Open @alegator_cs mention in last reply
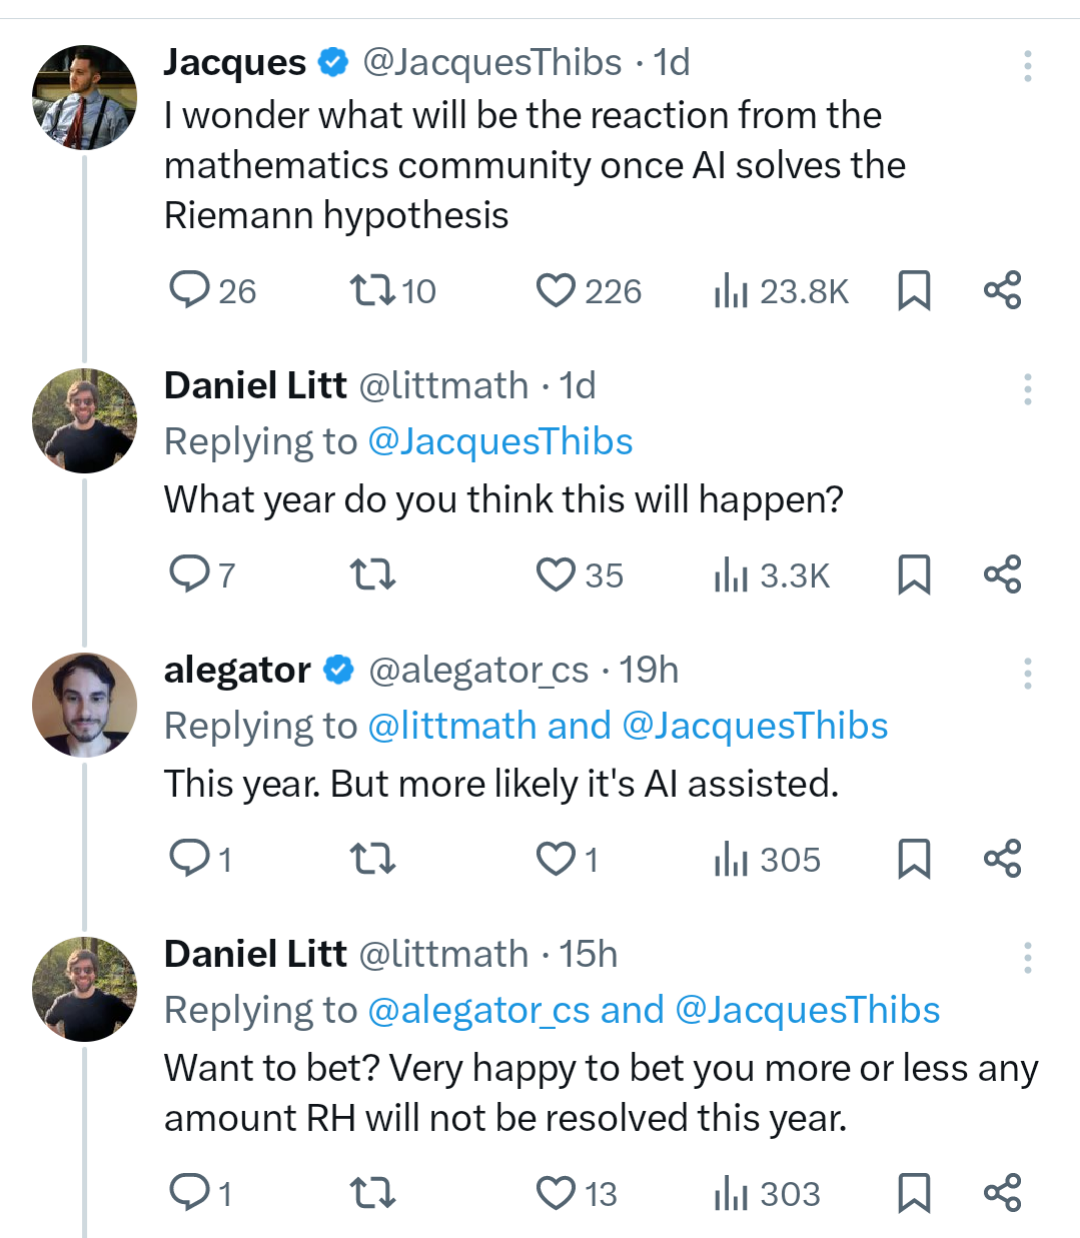This screenshot has height=1238, width=1080. 479,1010
